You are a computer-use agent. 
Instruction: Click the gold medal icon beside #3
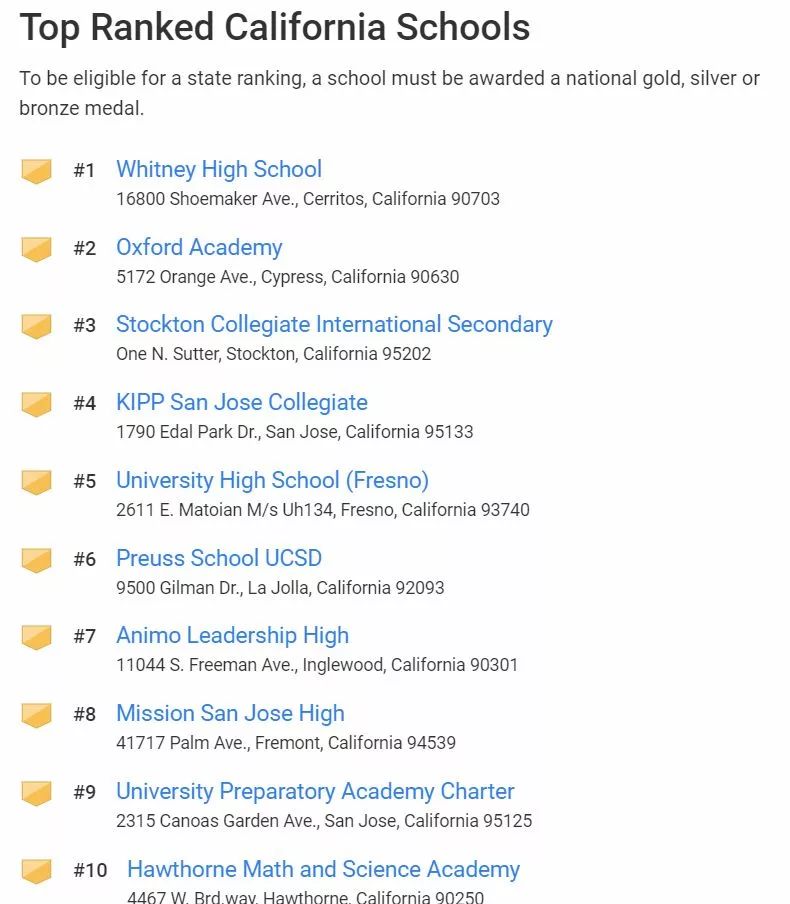[x=36, y=326]
